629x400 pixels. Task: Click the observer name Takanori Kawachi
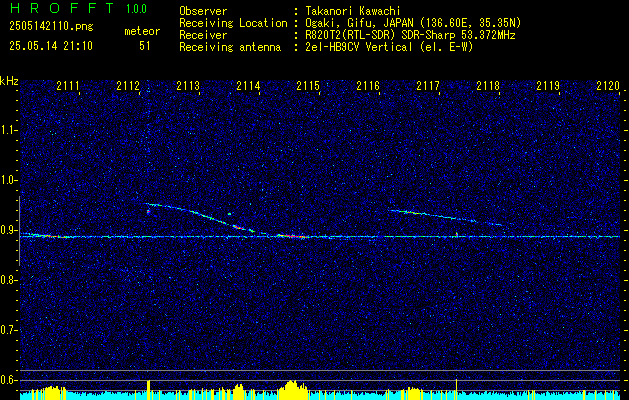[353, 11]
